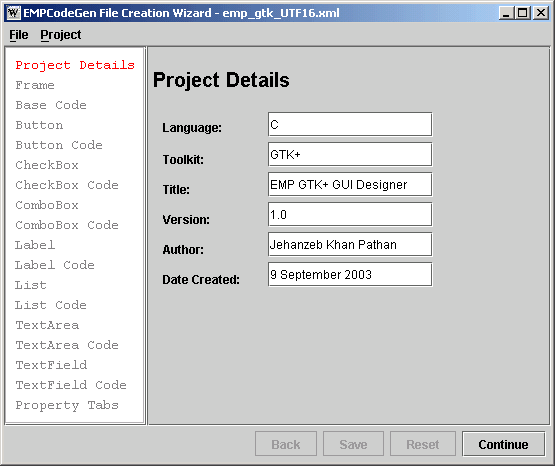Screen dimensions: 555x466
Task: Select Project Details in the step list
Action: point(75,65)
